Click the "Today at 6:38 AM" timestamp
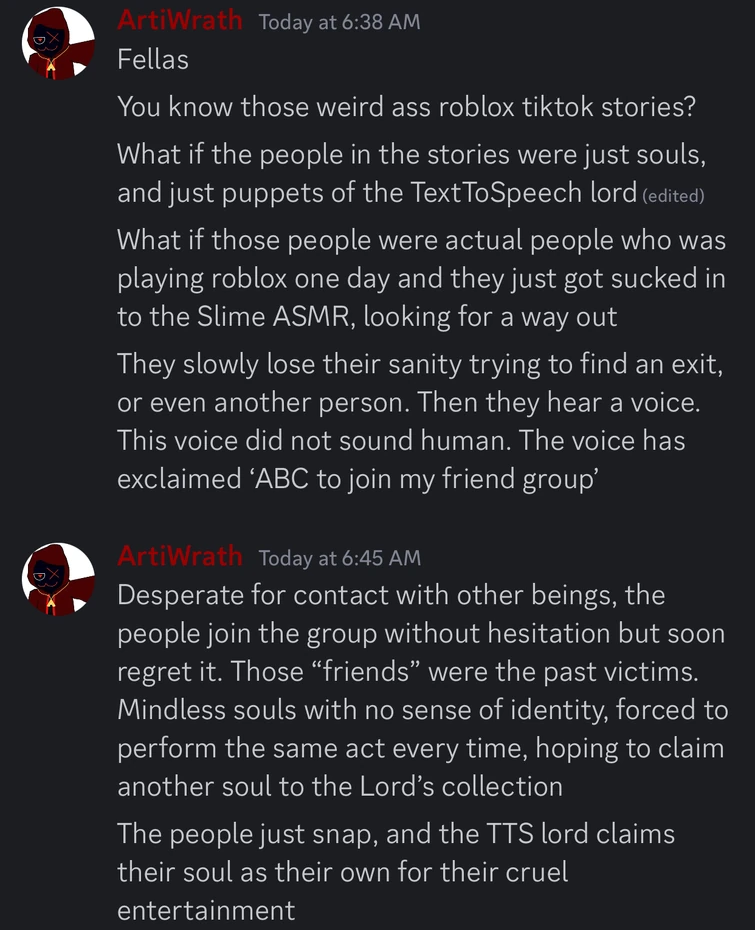The width and height of the screenshot is (755, 930). click(339, 22)
